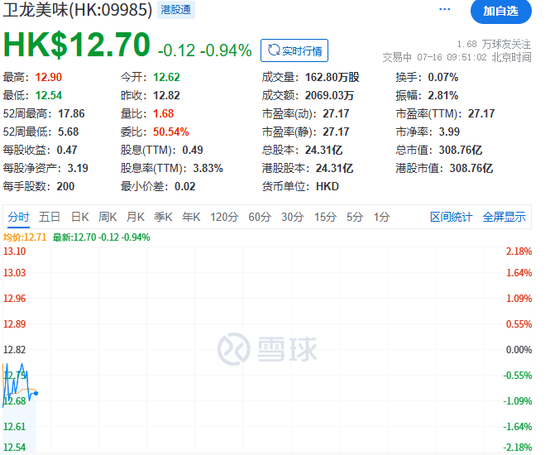Select the 60分 interval tab
The width and height of the screenshot is (550, 455).
pyautogui.click(x=260, y=217)
